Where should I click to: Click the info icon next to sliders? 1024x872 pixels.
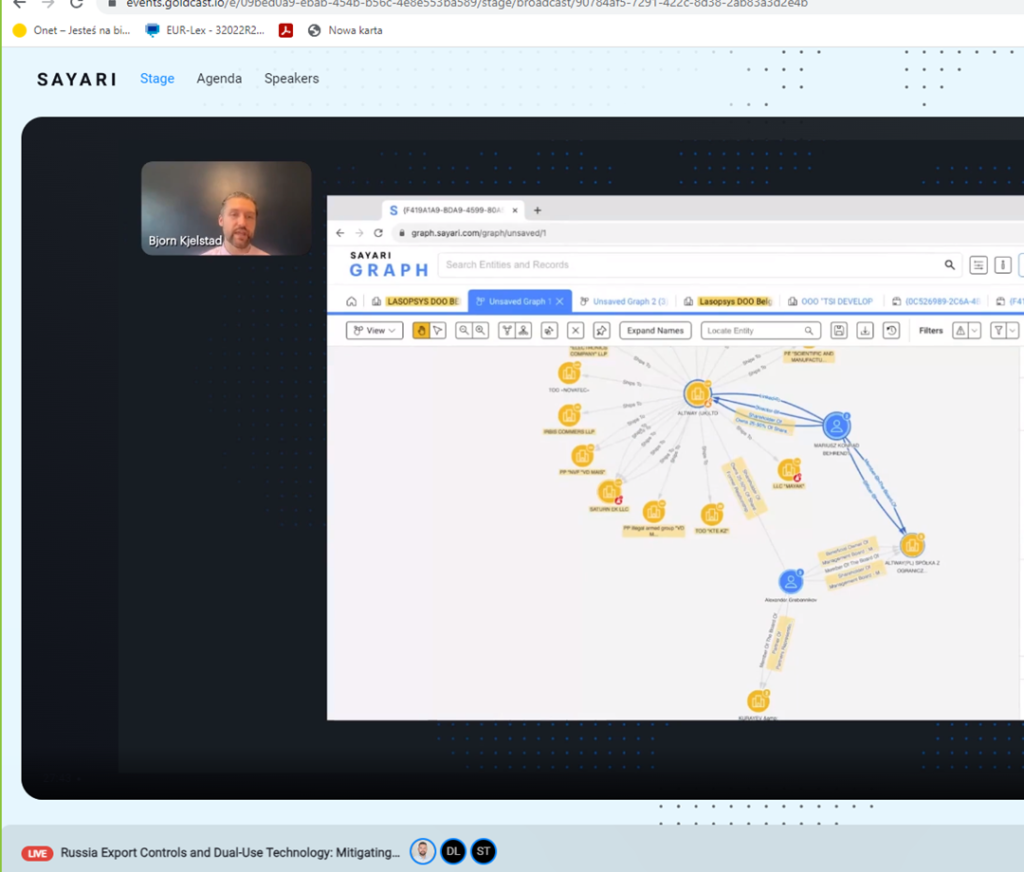coord(1003,265)
